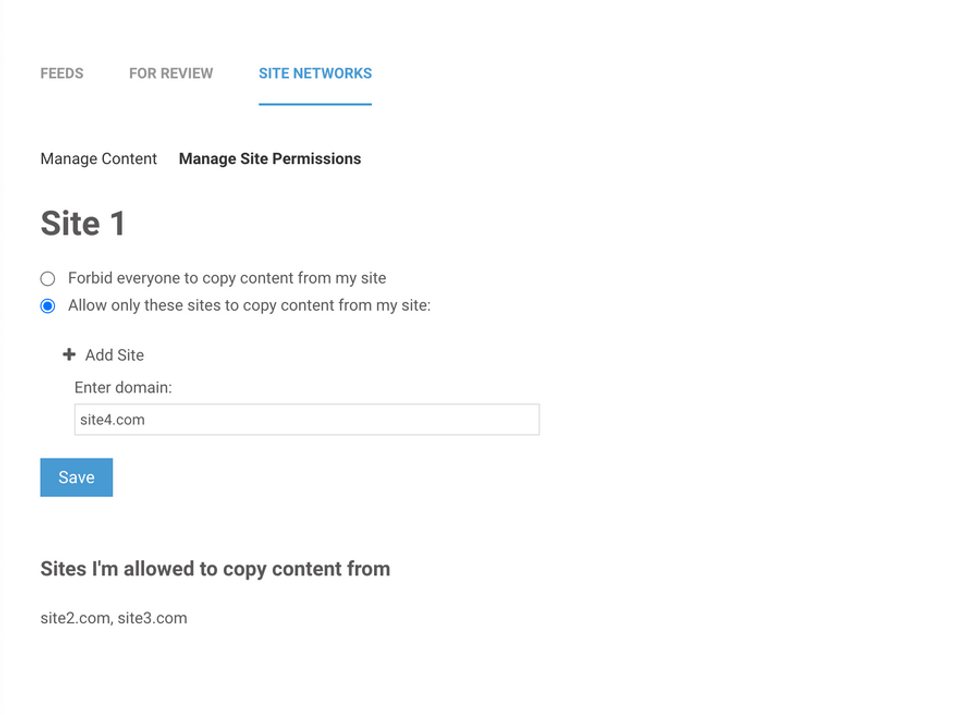The height and width of the screenshot is (714, 980).
Task: Click the site3.com entry in the allowed list
Action: 152,618
